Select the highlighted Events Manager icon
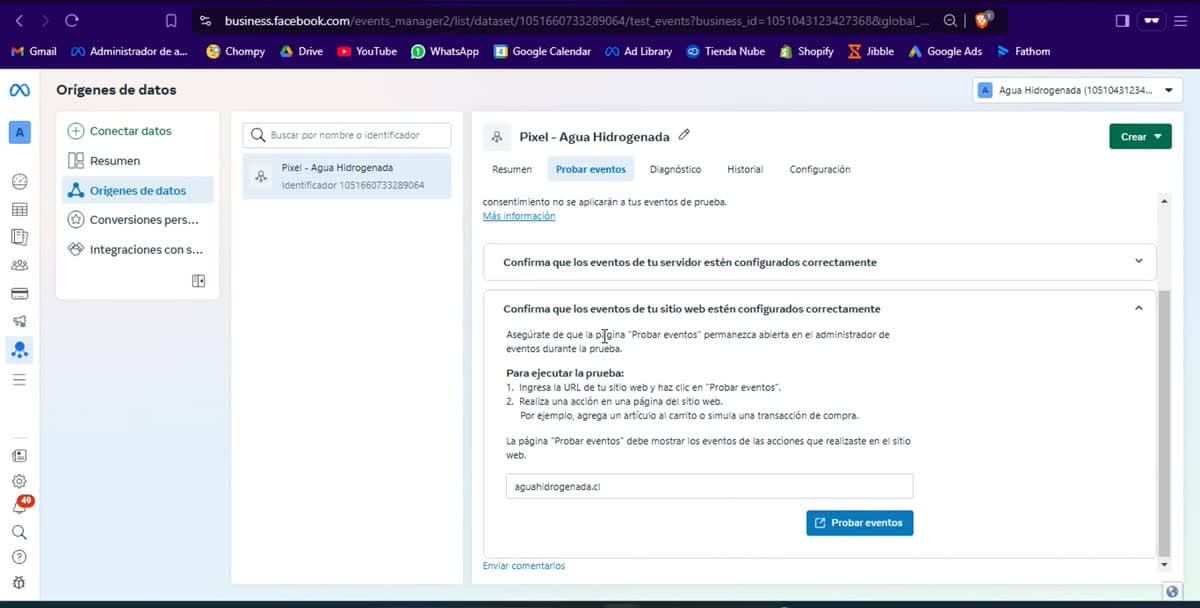The image size is (1200, 608). [19, 350]
